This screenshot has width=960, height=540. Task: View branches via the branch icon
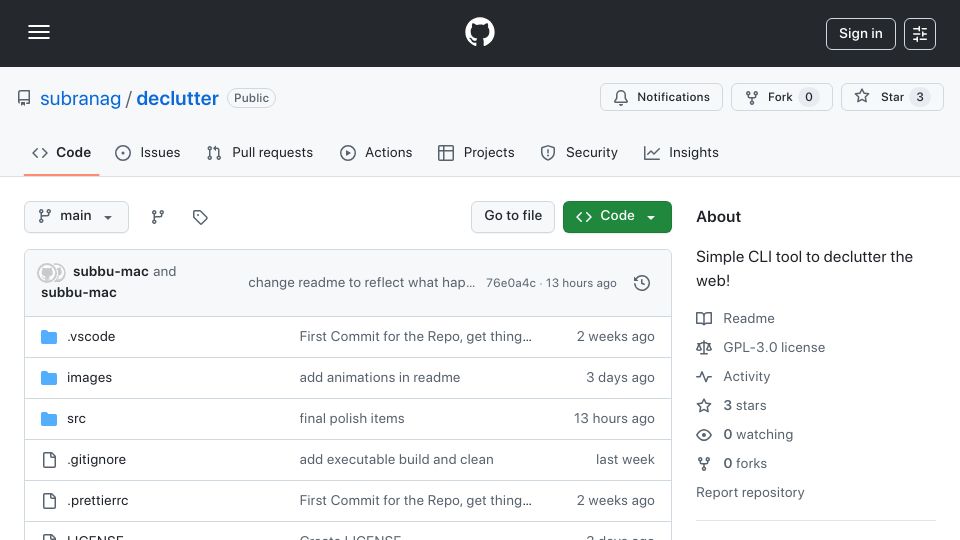click(158, 217)
